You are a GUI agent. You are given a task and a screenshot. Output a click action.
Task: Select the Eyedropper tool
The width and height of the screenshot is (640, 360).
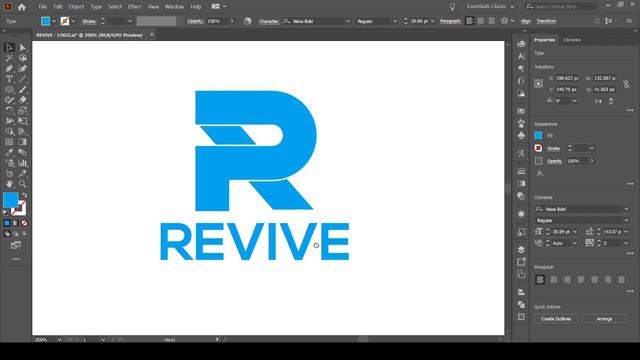9,153
